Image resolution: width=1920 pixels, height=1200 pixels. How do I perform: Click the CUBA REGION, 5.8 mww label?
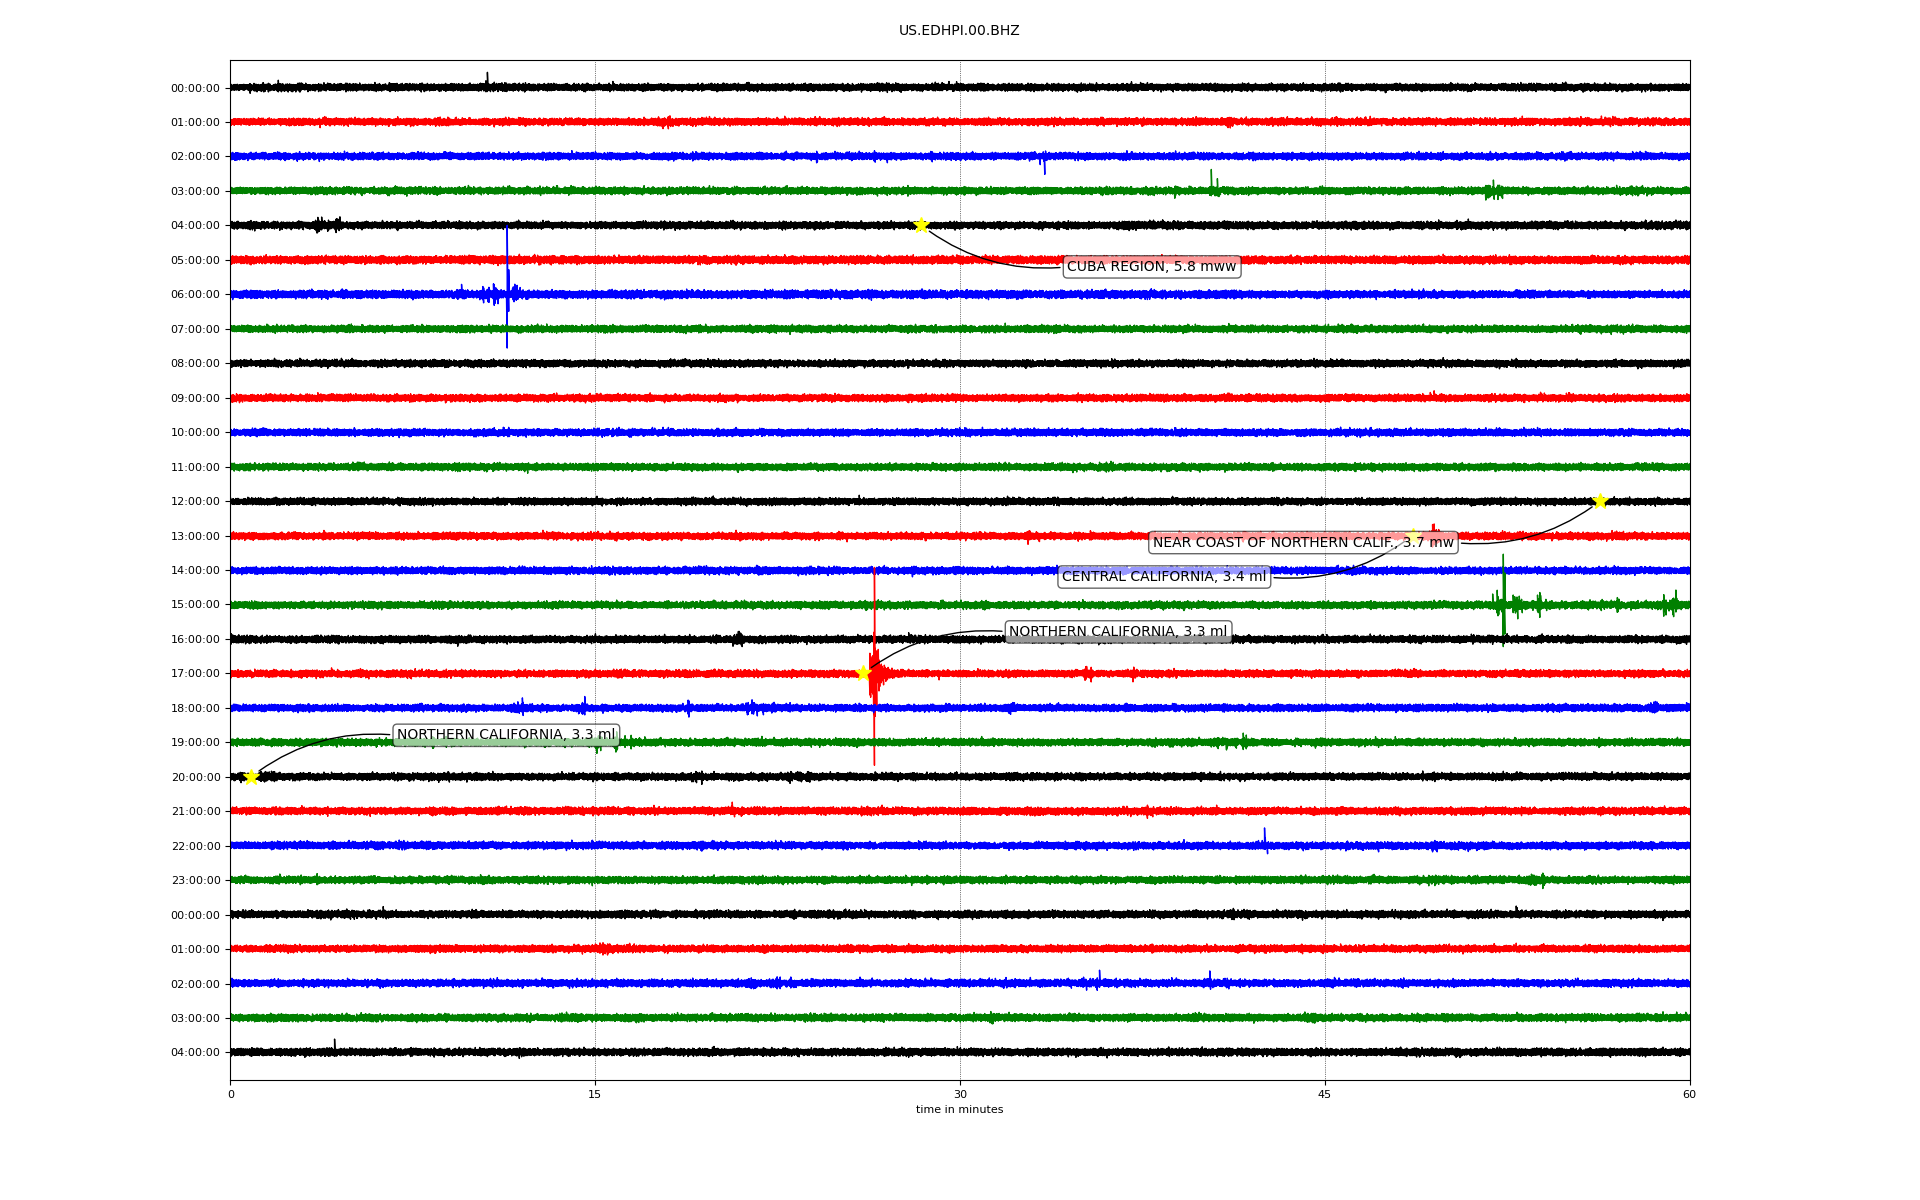[x=1151, y=266]
